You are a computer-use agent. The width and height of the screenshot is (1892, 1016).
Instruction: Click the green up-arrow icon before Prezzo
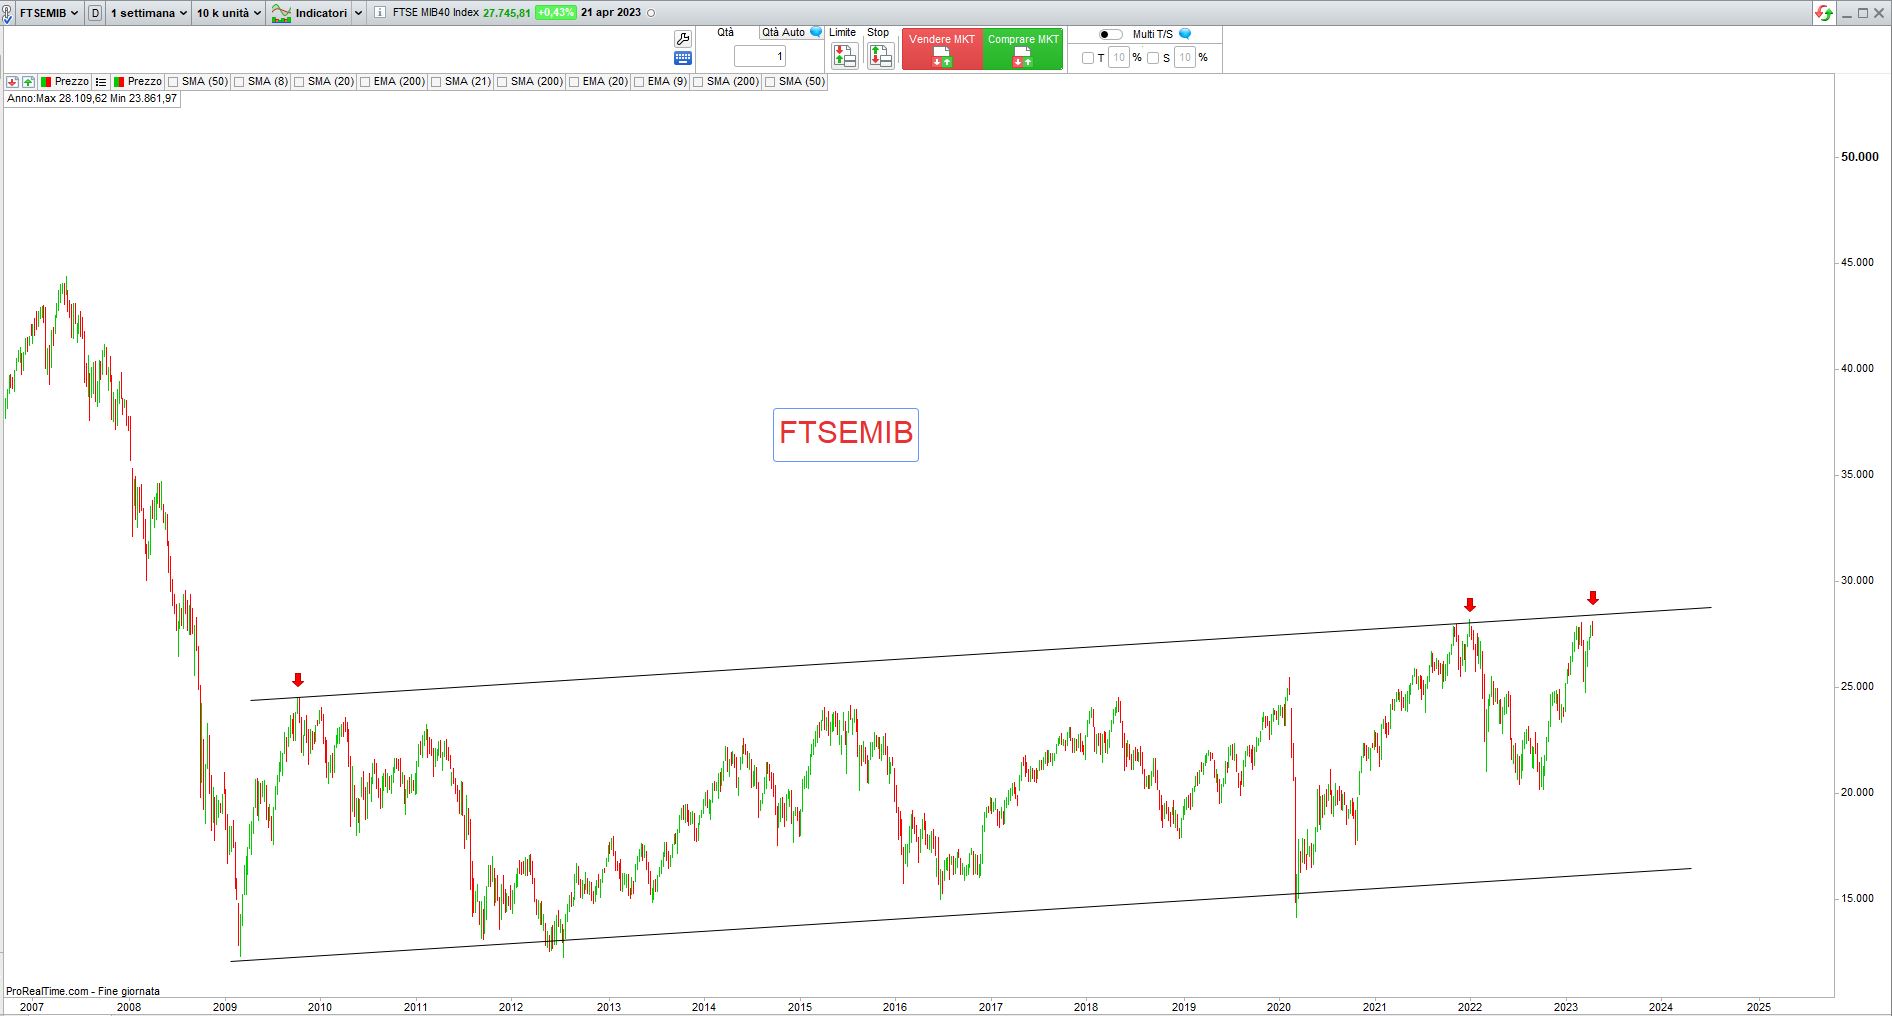pos(28,82)
